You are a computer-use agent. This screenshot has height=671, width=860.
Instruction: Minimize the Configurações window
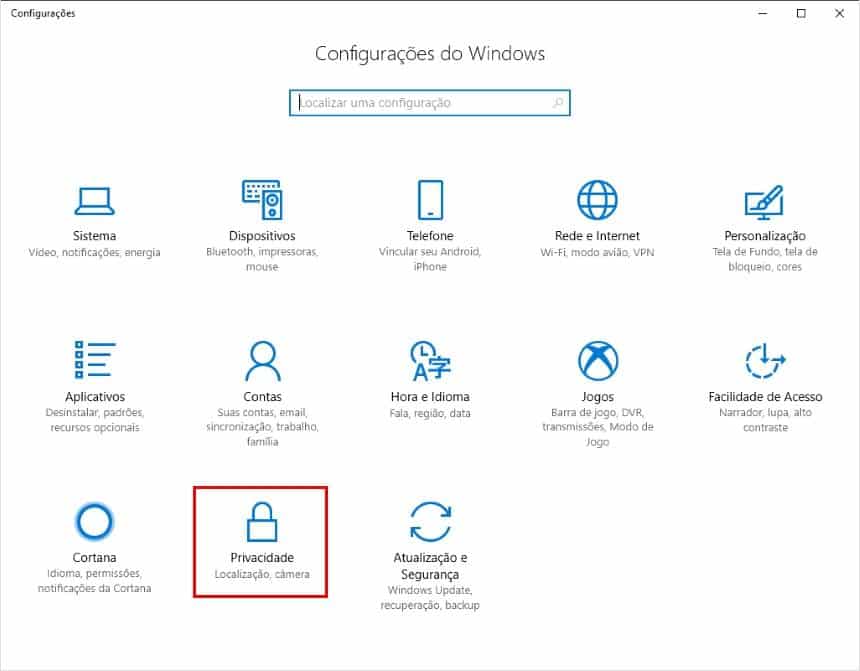763,13
